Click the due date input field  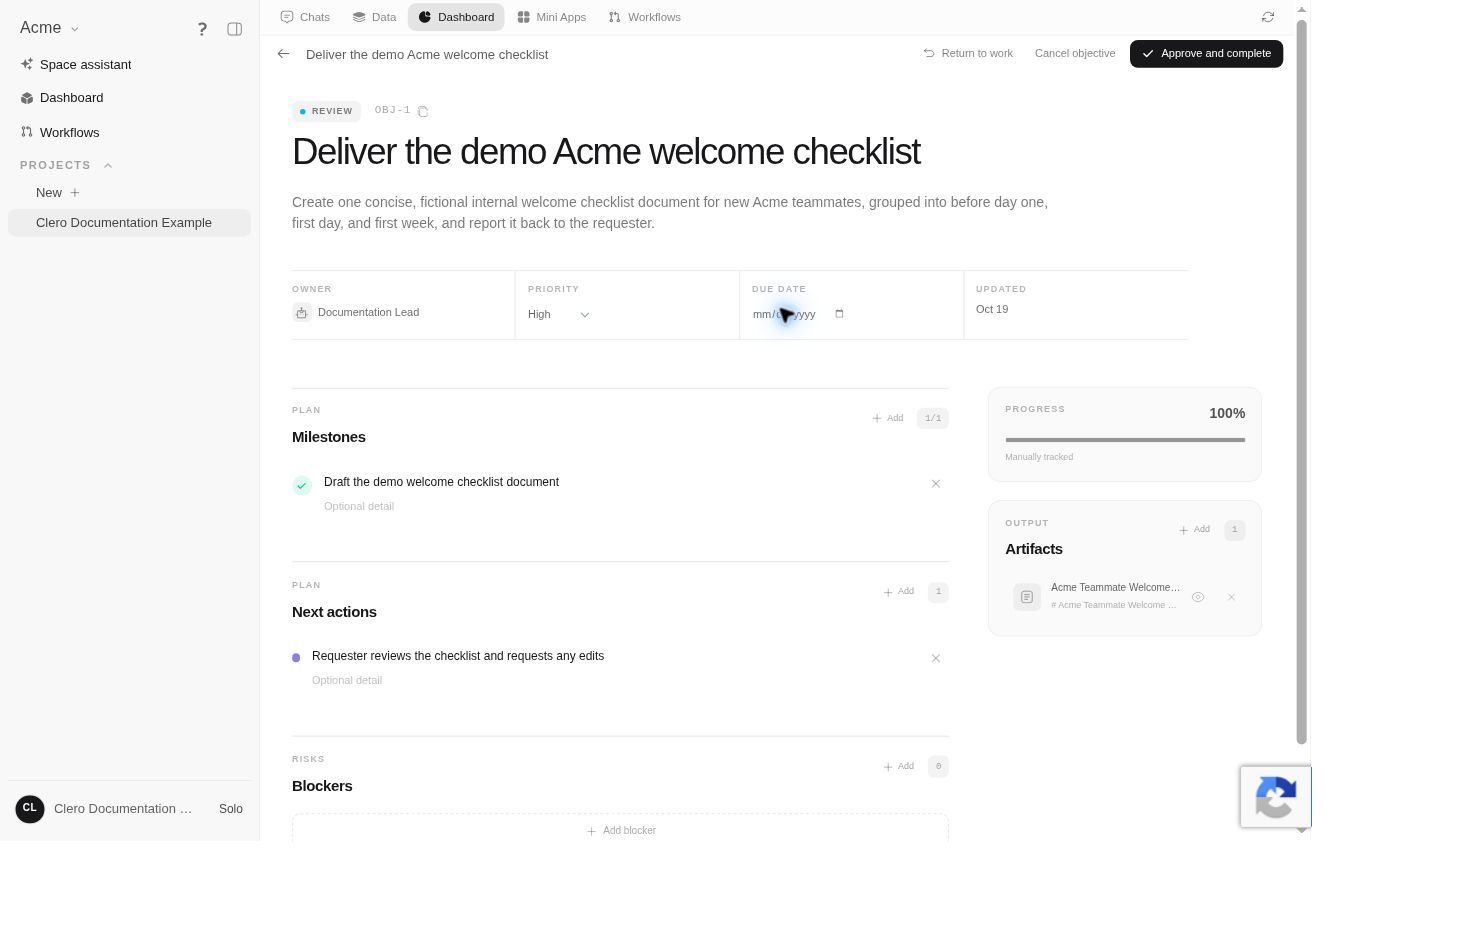point(799,314)
